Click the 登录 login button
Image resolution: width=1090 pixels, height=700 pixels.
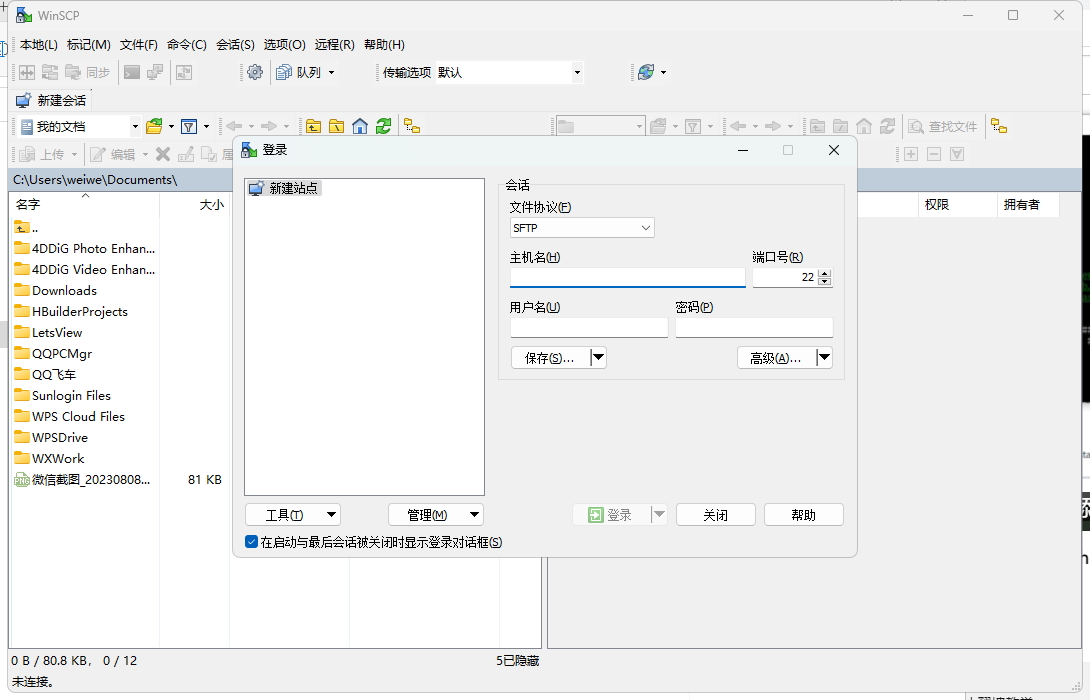pyautogui.click(x=619, y=514)
